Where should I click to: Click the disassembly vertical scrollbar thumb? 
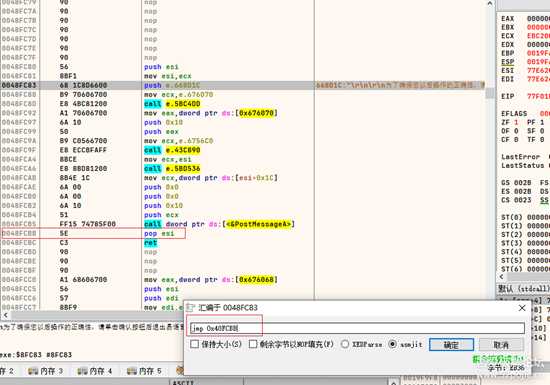coord(490,93)
